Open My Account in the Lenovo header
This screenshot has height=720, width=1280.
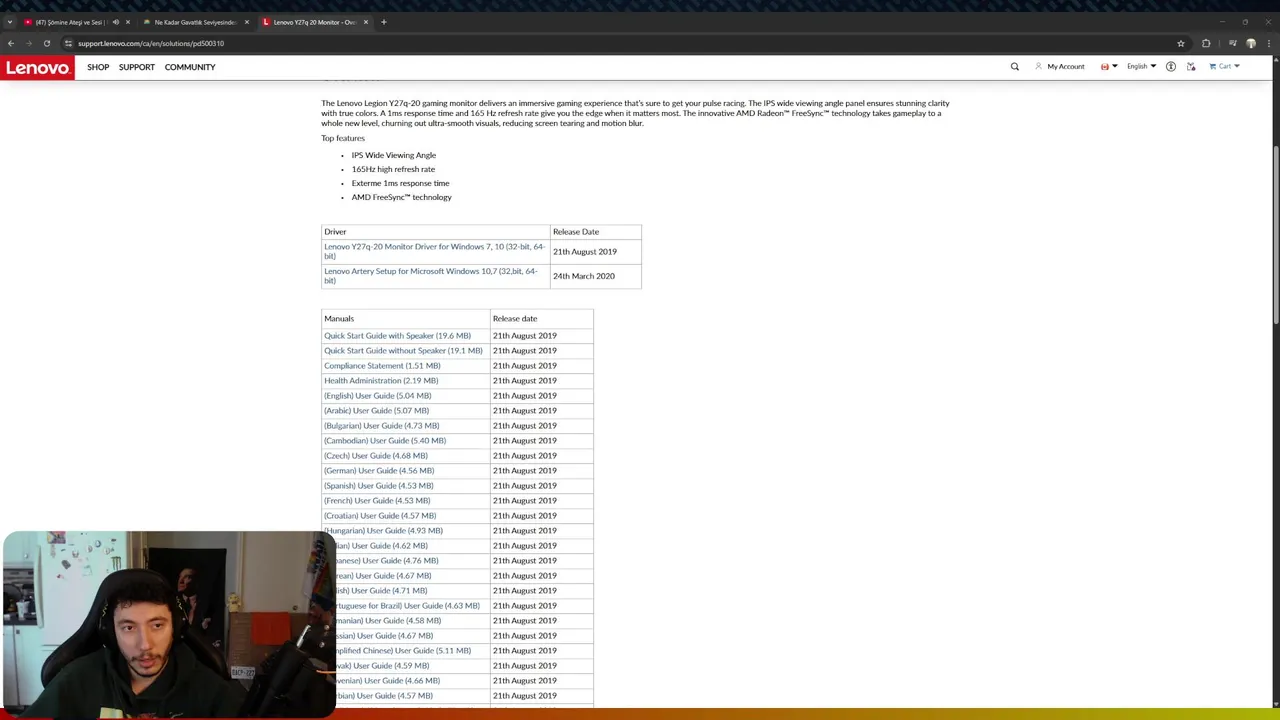coord(1059,67)
